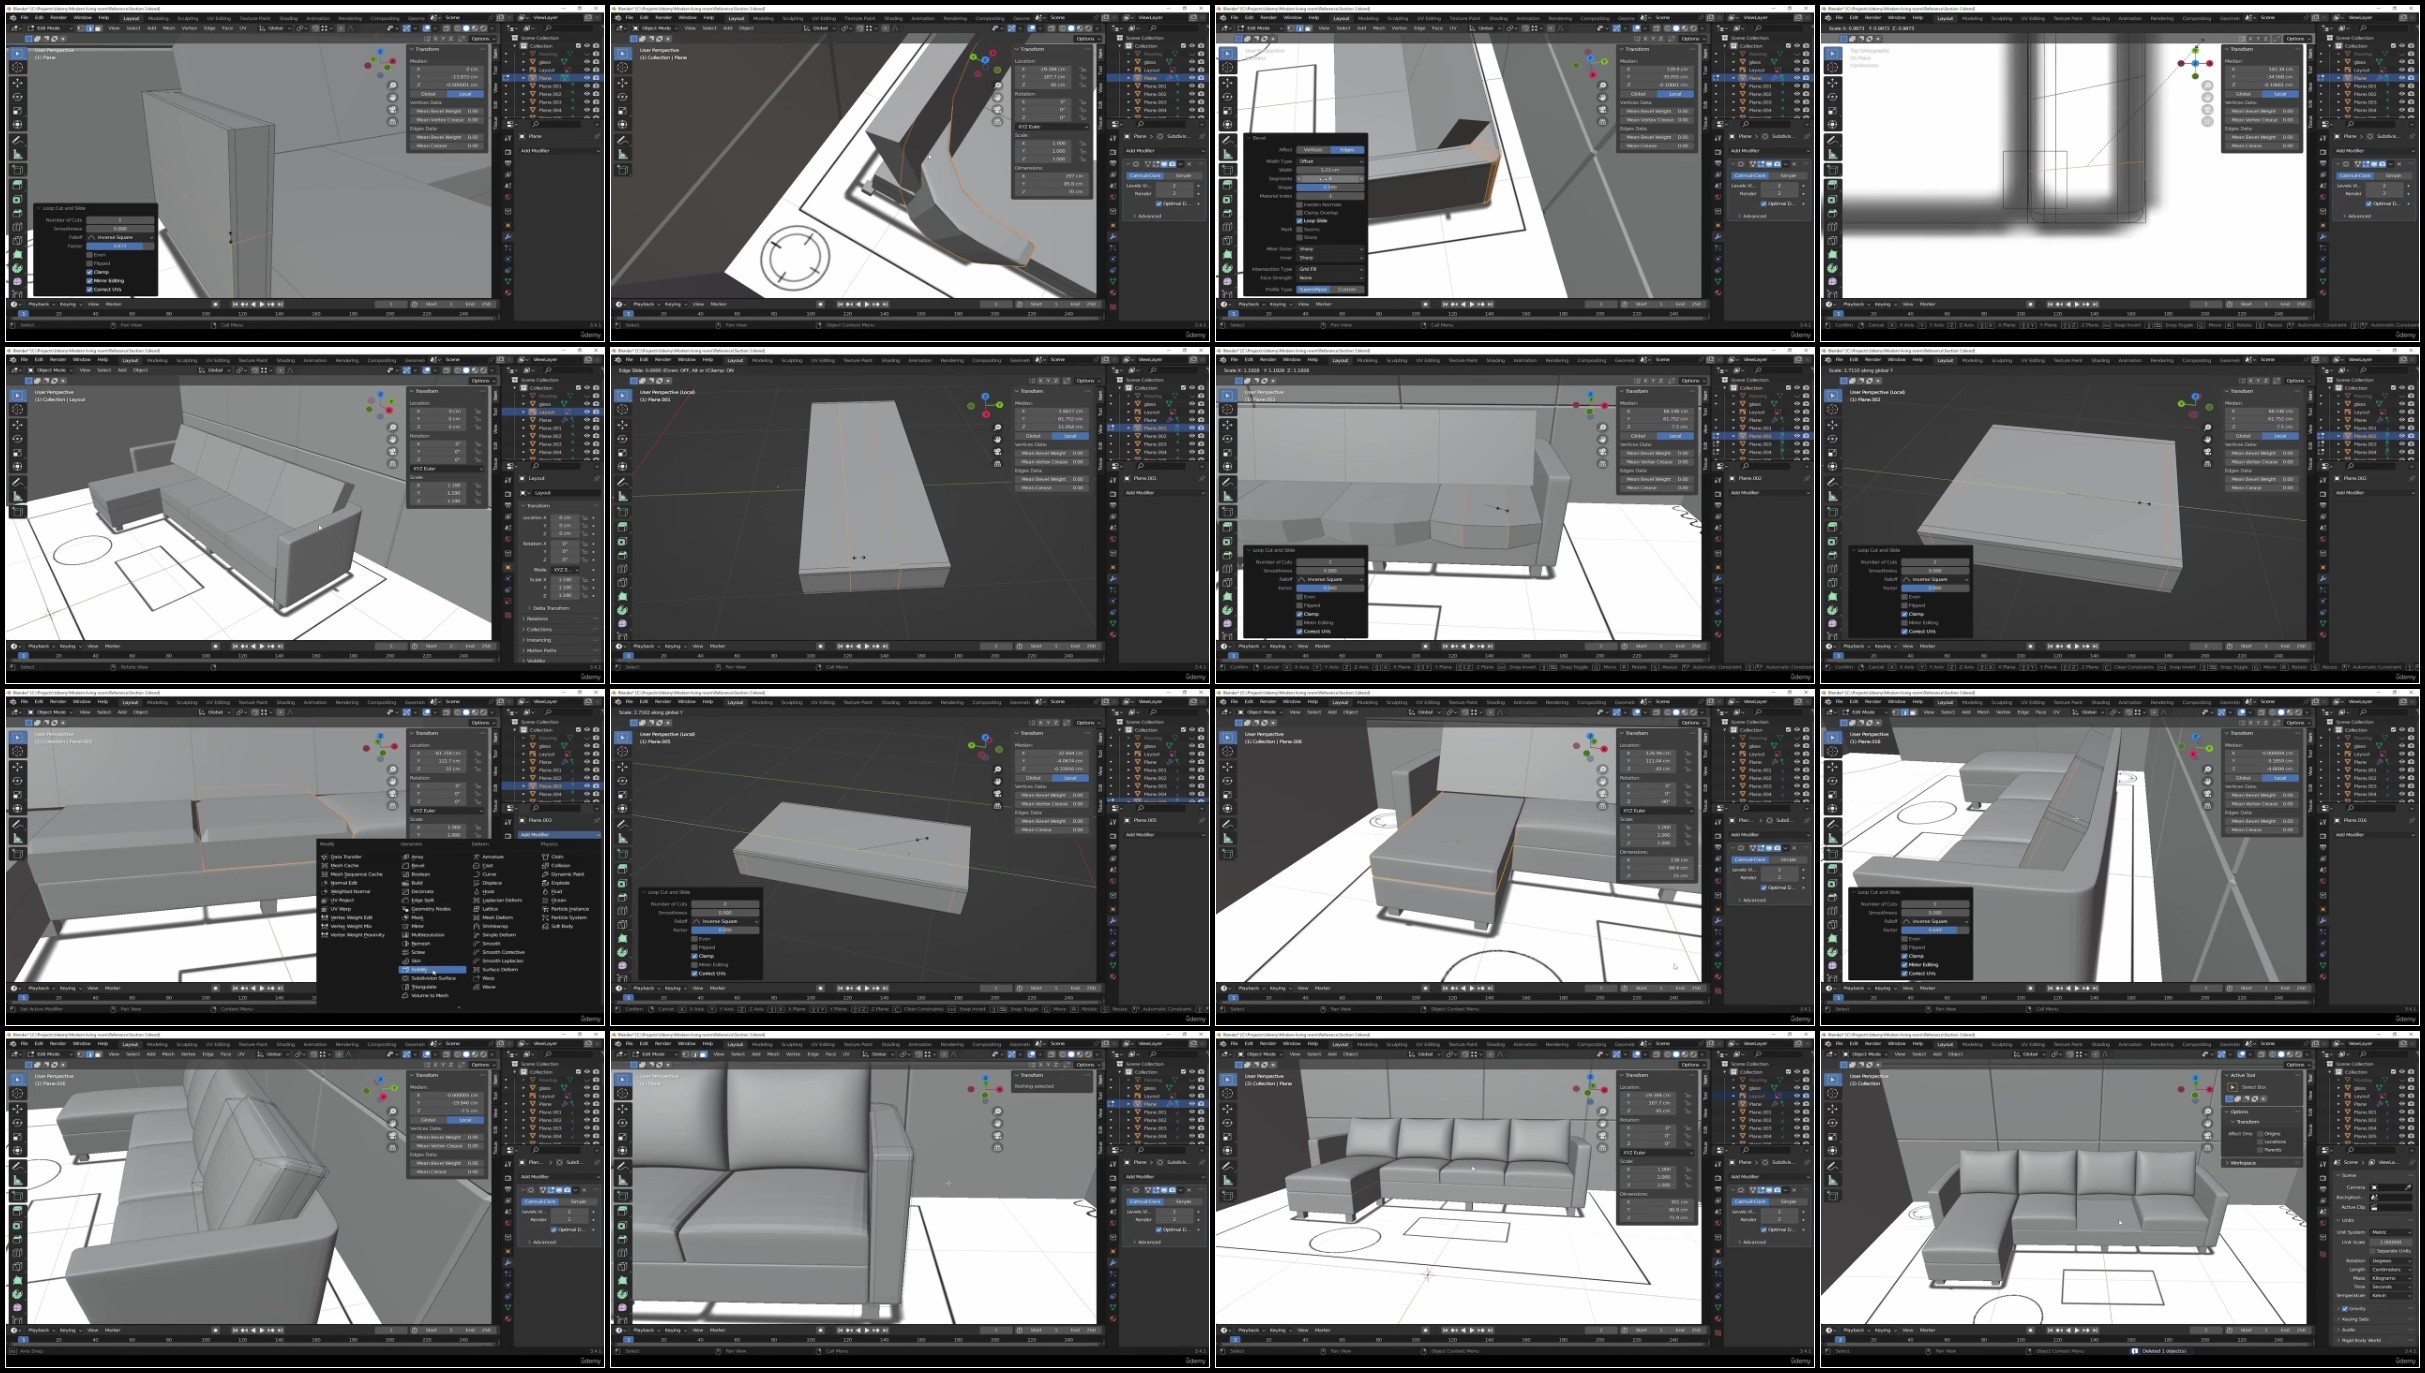Viewport: 2425px width, 1373px height.
Task: Click the Width field showing 5.23 cm
Action: click(1330, 170)
